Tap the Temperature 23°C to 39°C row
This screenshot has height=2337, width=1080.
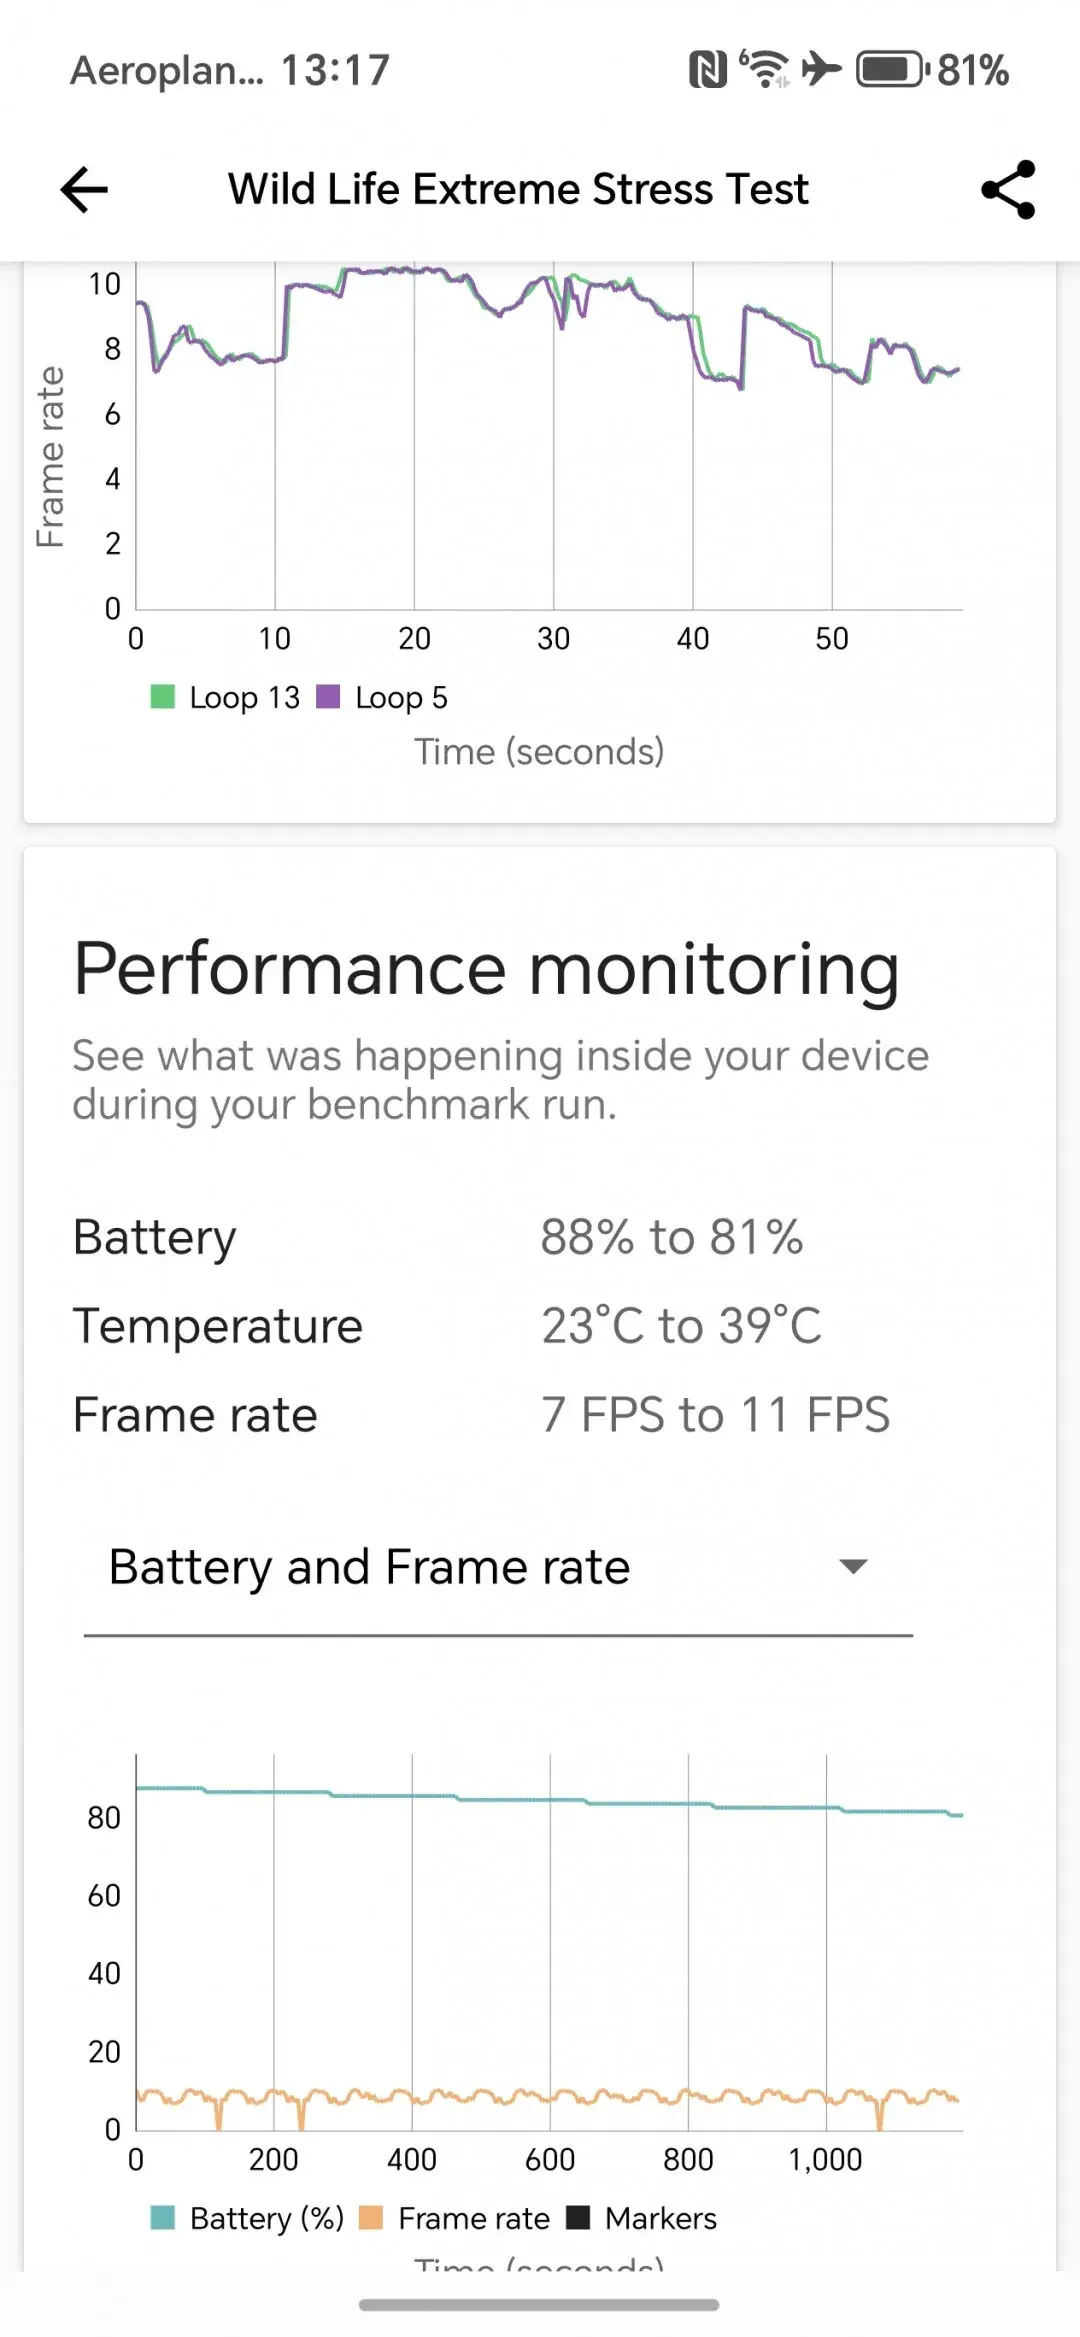447,1326
